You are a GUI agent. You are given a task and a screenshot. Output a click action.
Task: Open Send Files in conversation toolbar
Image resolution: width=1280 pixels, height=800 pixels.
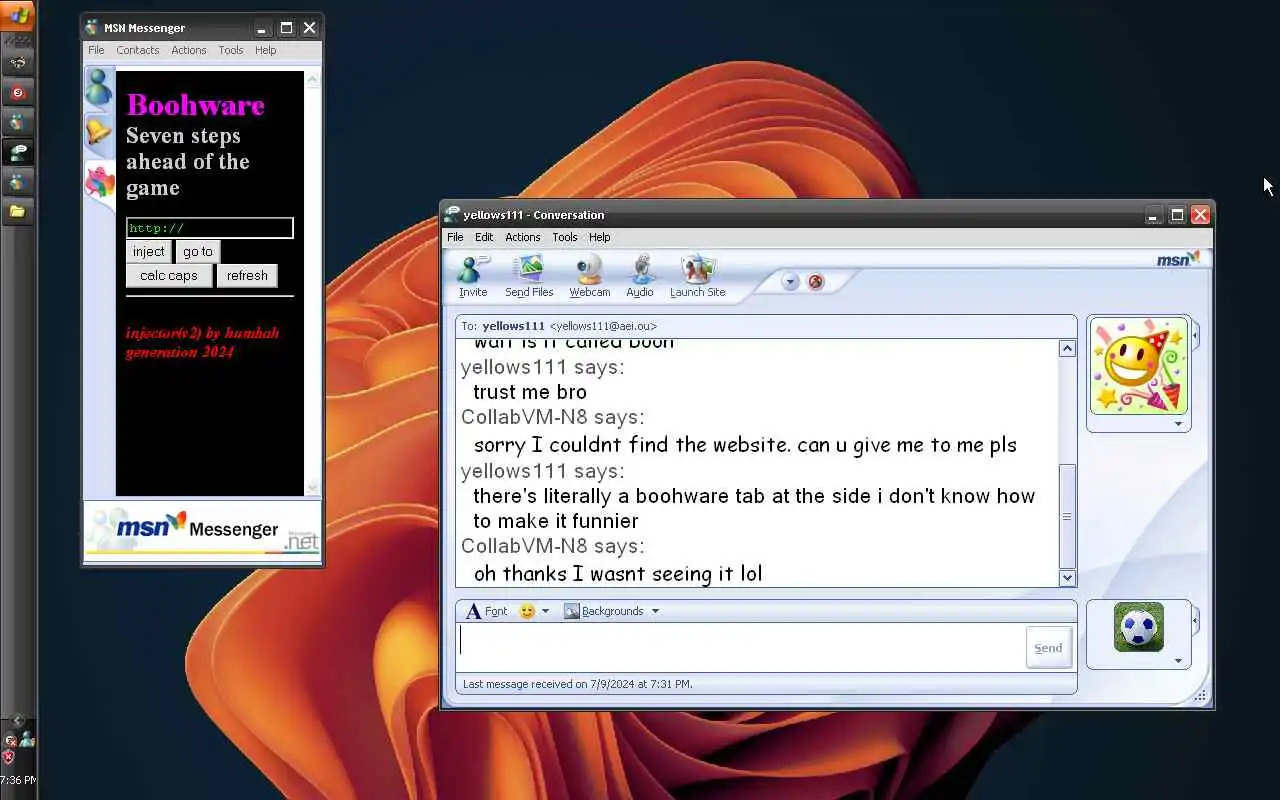click(529, 276)
